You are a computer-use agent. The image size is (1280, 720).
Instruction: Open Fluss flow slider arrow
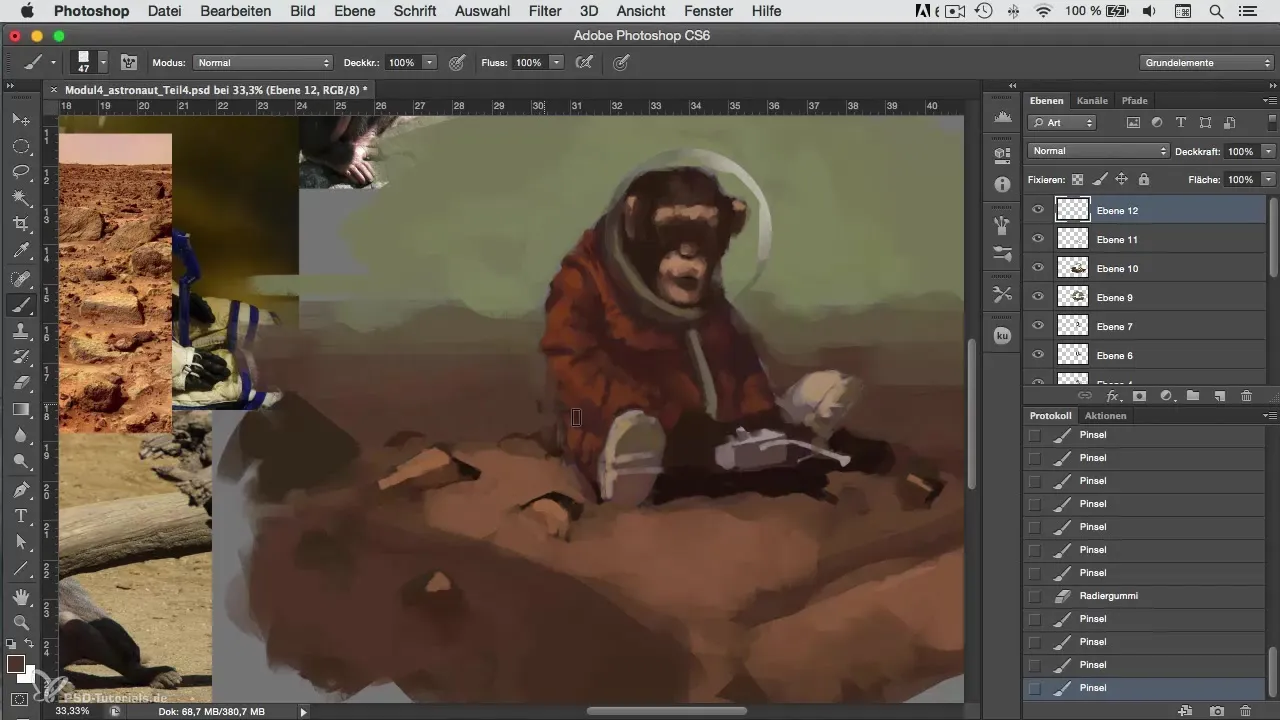(x=556, y=62)
